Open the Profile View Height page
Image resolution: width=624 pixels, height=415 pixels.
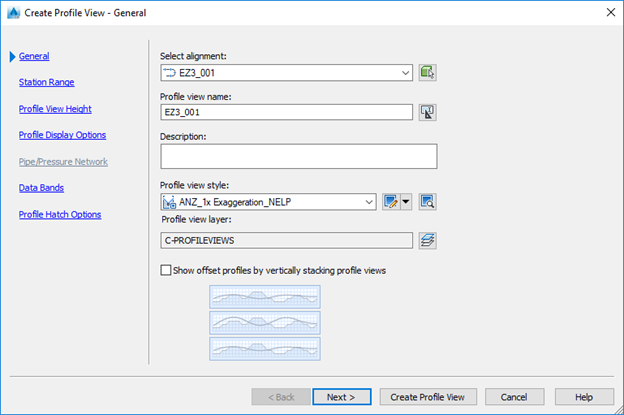coord(56,108)
